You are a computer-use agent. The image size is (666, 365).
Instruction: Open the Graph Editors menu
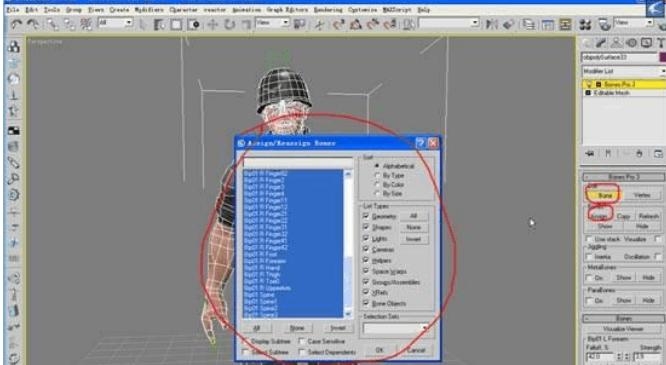click(x=287, y=9)
